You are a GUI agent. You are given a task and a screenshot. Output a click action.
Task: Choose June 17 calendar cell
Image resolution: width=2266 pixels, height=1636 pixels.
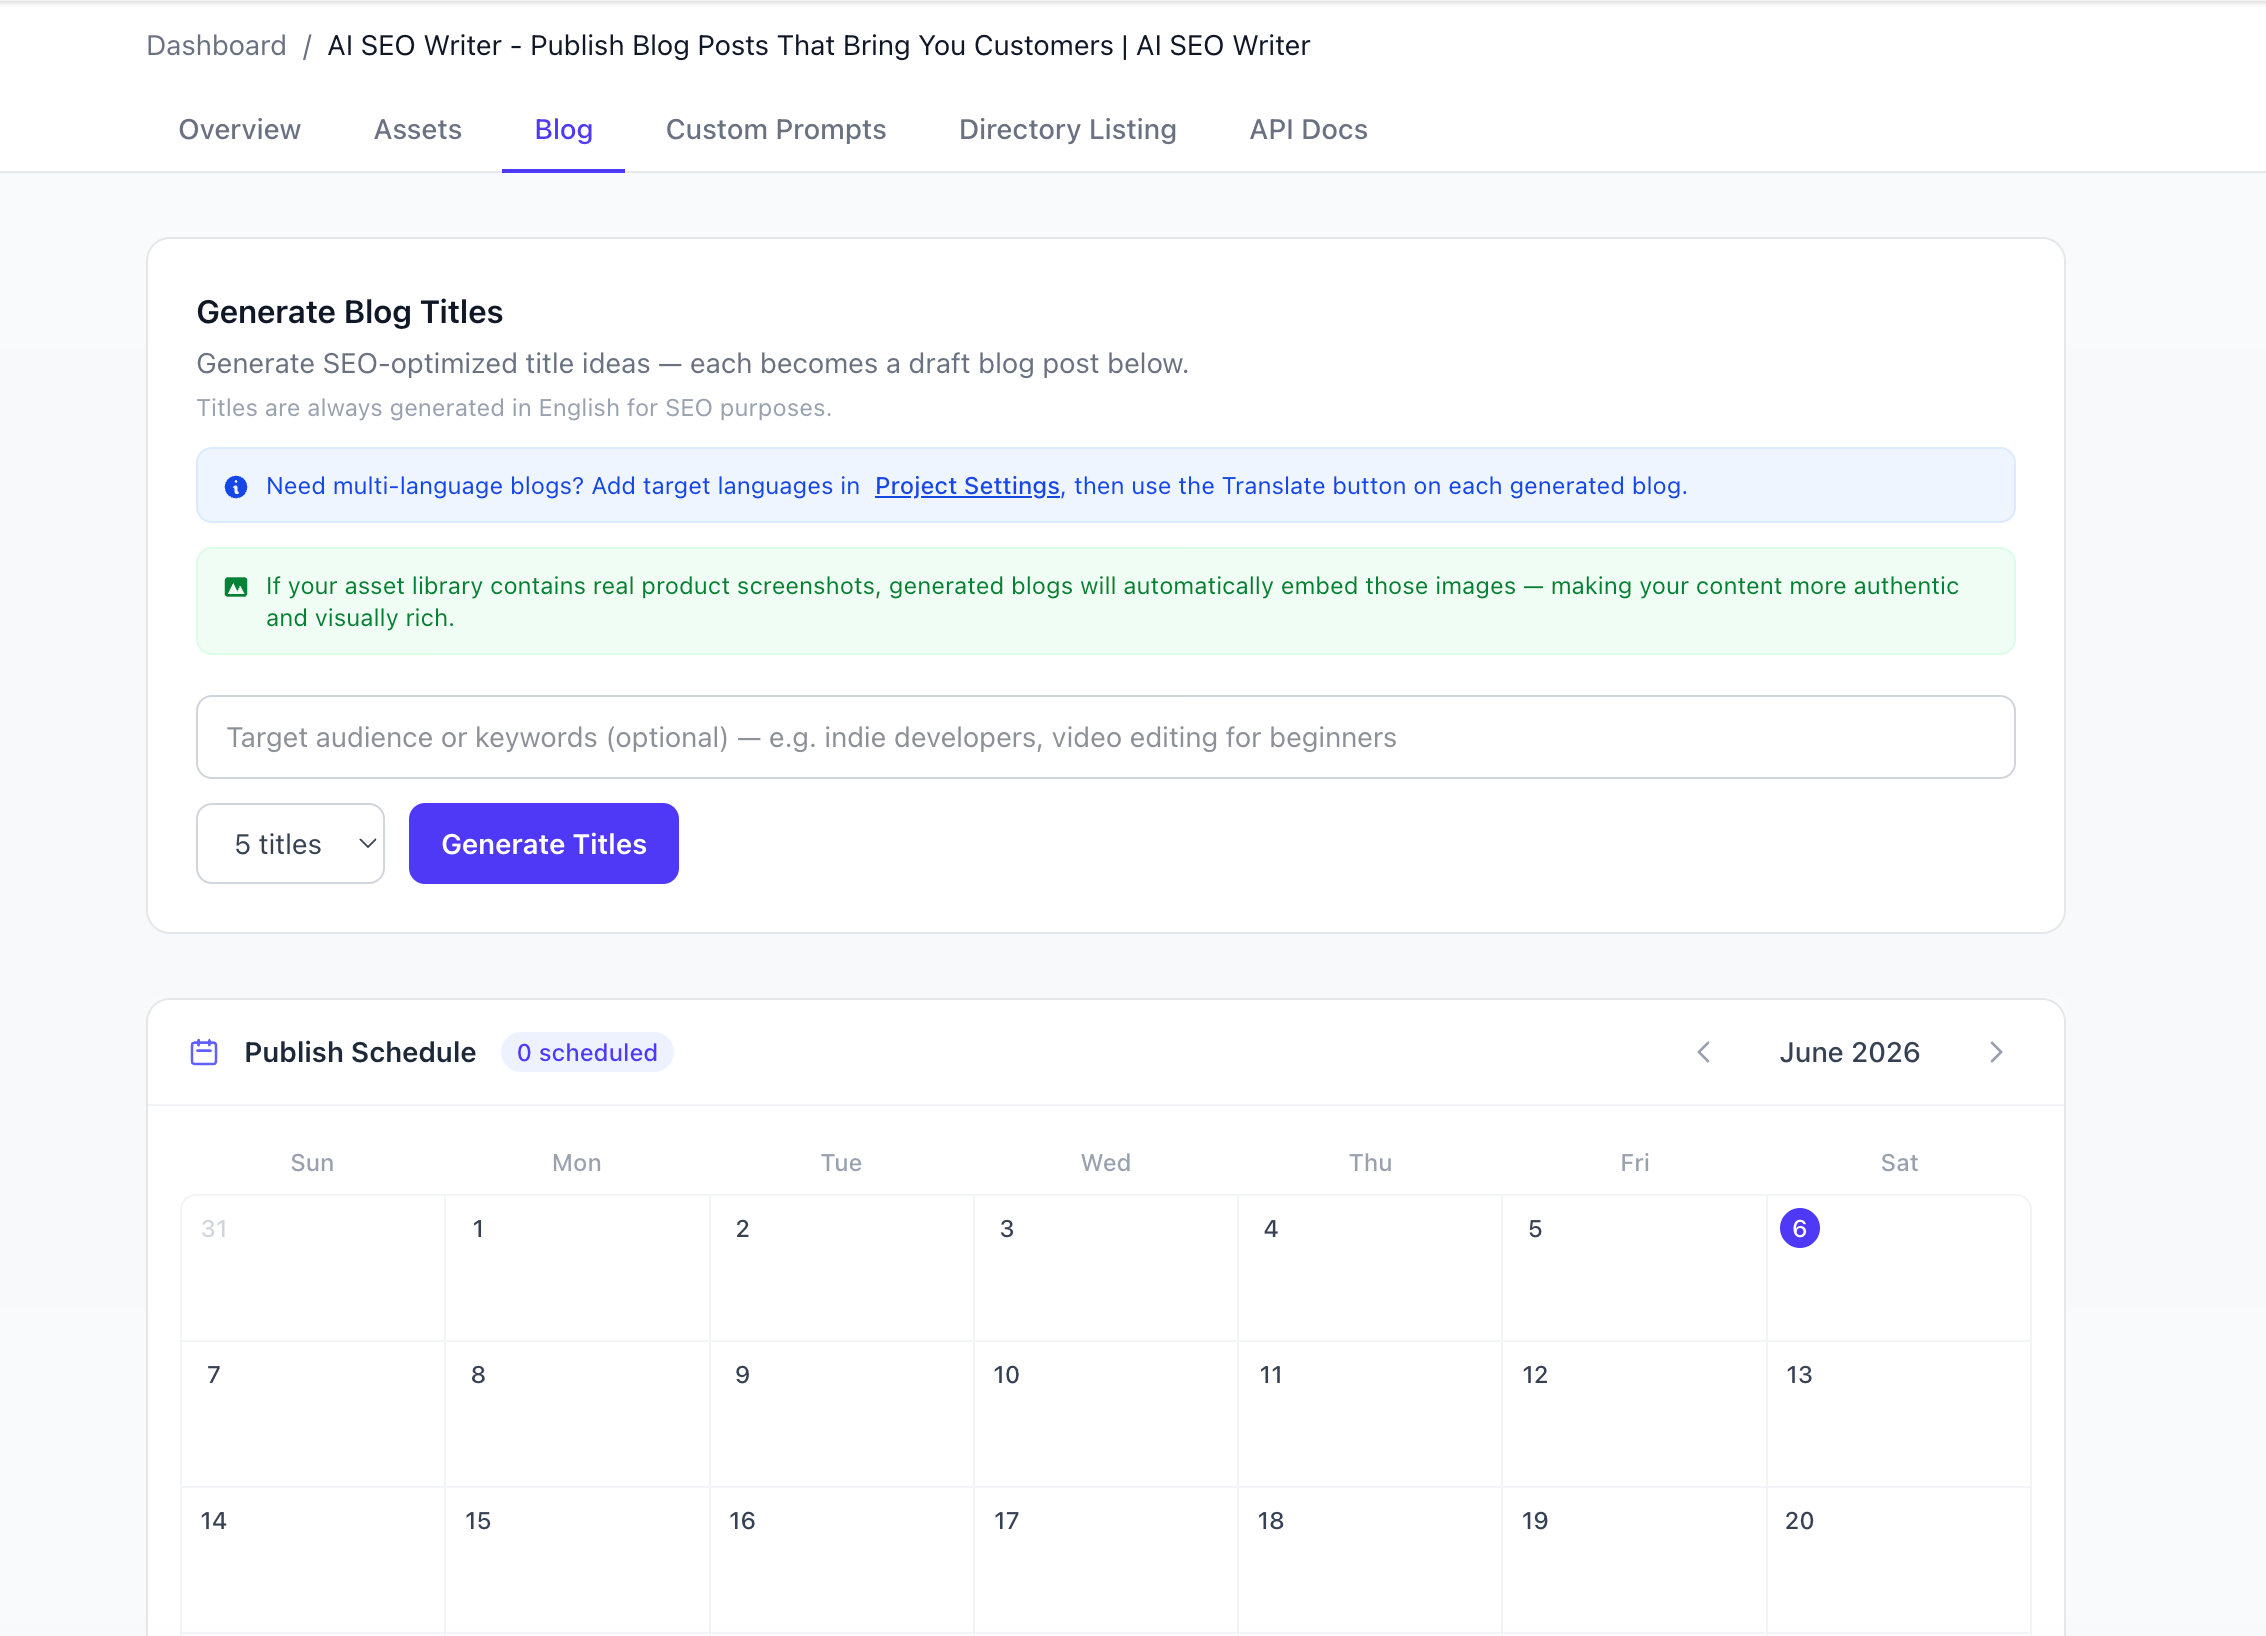click(x=1106, y=1560)
